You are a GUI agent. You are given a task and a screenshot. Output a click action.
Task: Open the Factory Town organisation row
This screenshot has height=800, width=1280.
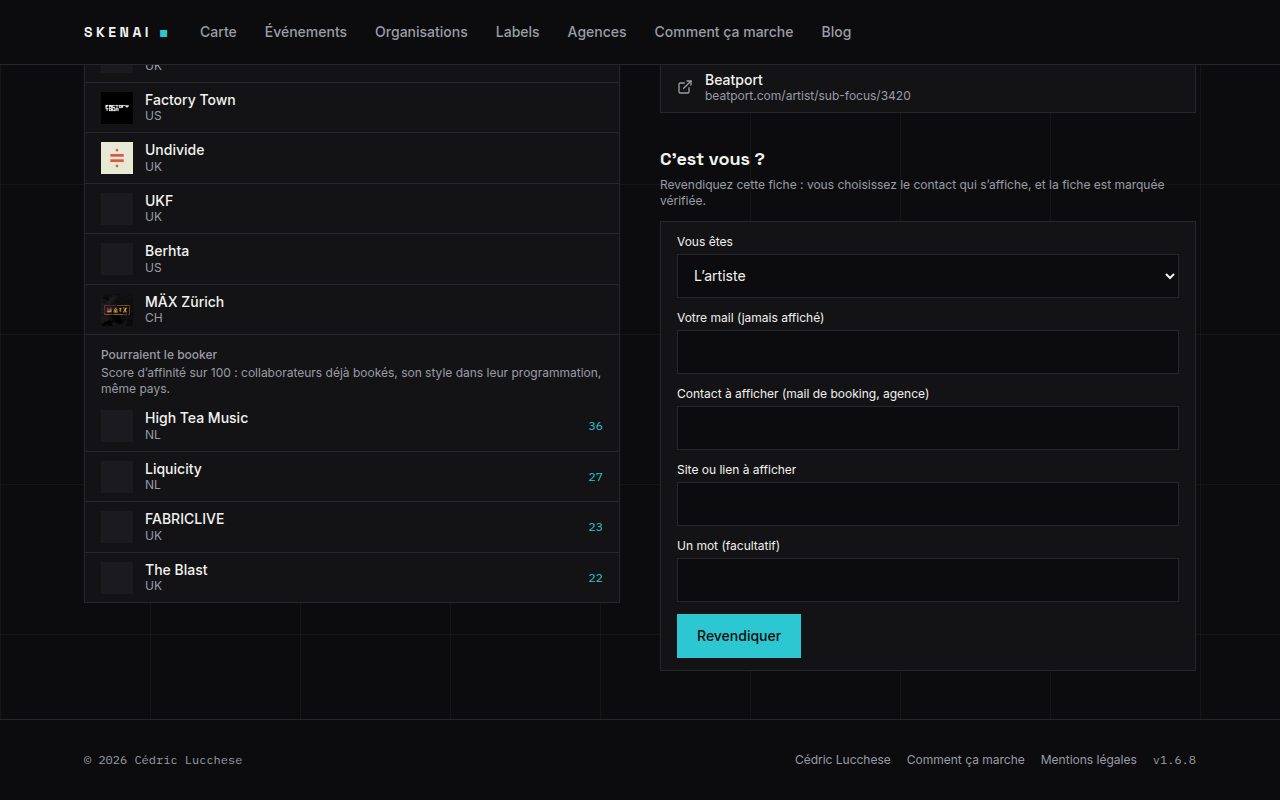[x=352, y=108]
